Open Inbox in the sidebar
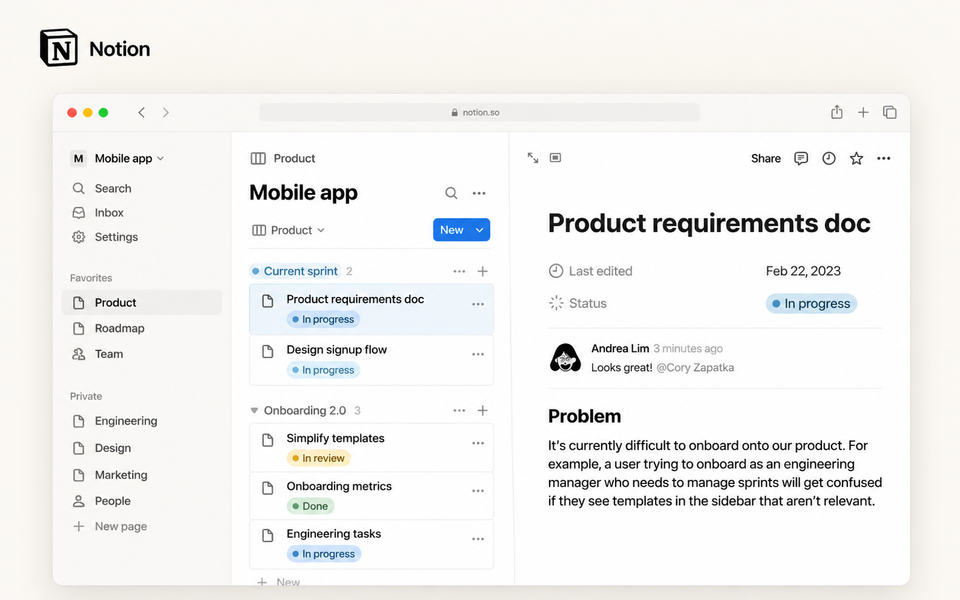Screen dimensions: 960x600 [x=98, y=212]
